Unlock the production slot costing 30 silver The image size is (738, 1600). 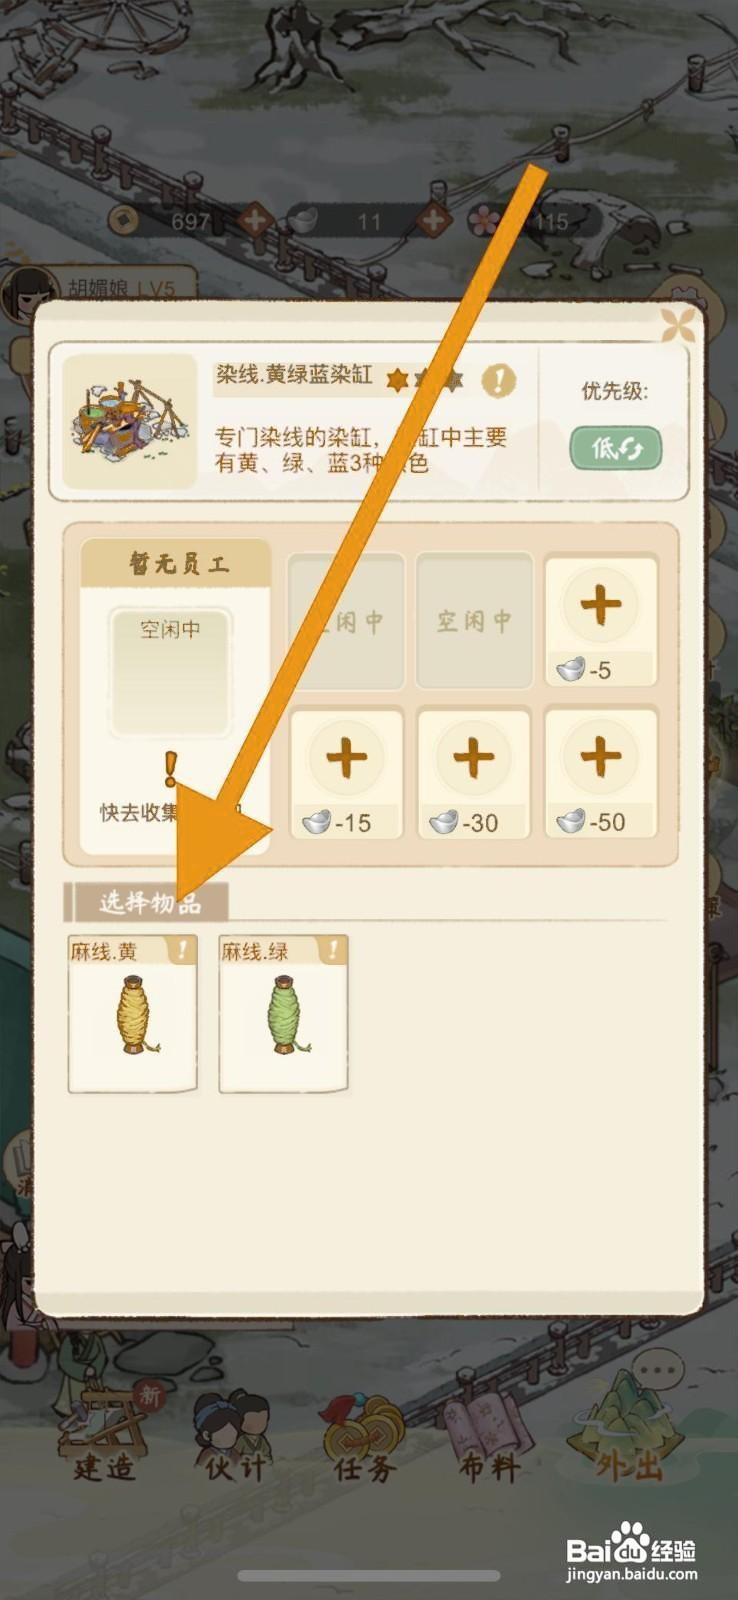coord(474,773)
